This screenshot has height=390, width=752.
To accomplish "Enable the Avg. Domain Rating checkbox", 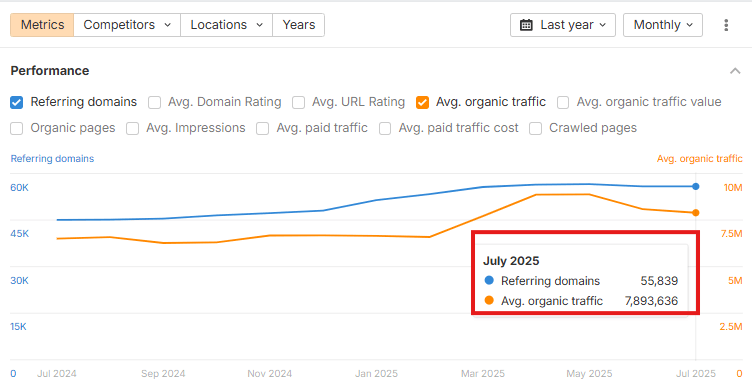I will 154,102.
